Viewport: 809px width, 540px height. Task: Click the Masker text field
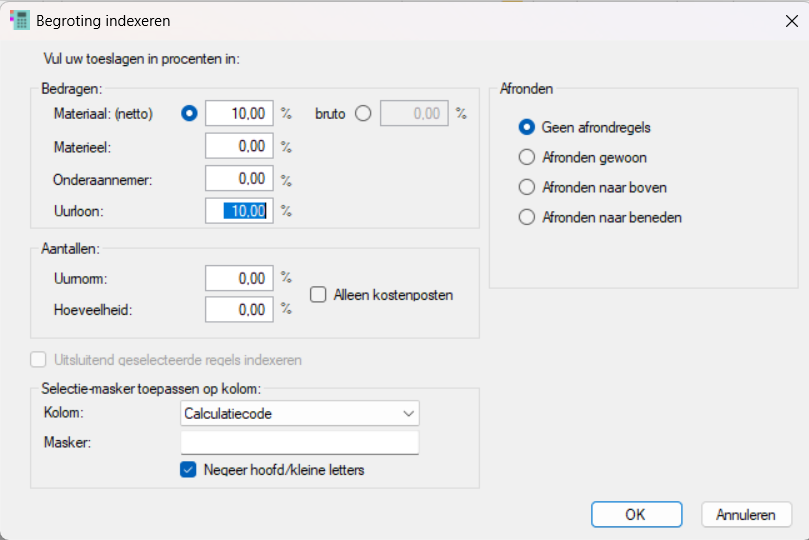pyautogui.click(x=300, y=443)
